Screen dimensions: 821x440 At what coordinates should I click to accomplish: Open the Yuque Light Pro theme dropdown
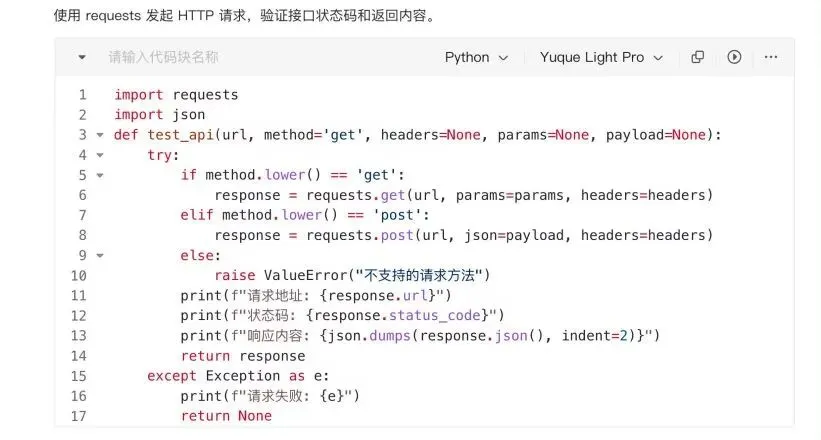coord(601,58)
